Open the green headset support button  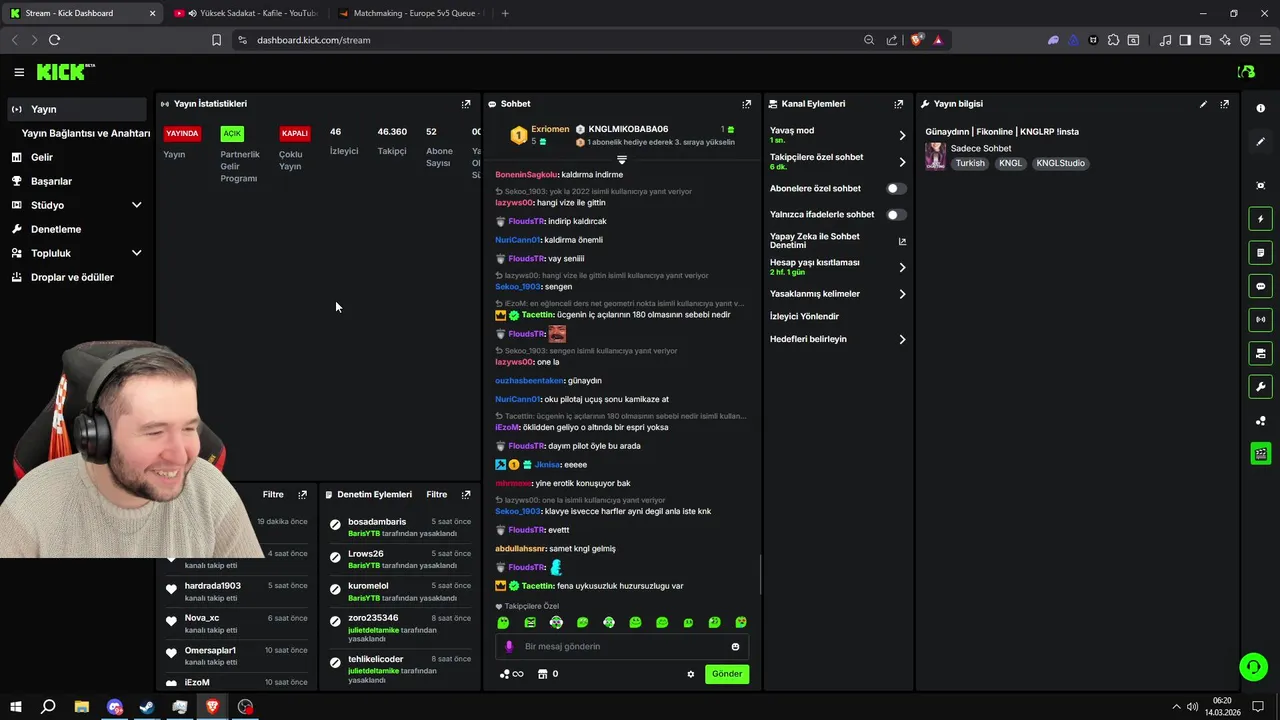[1253, 666]
